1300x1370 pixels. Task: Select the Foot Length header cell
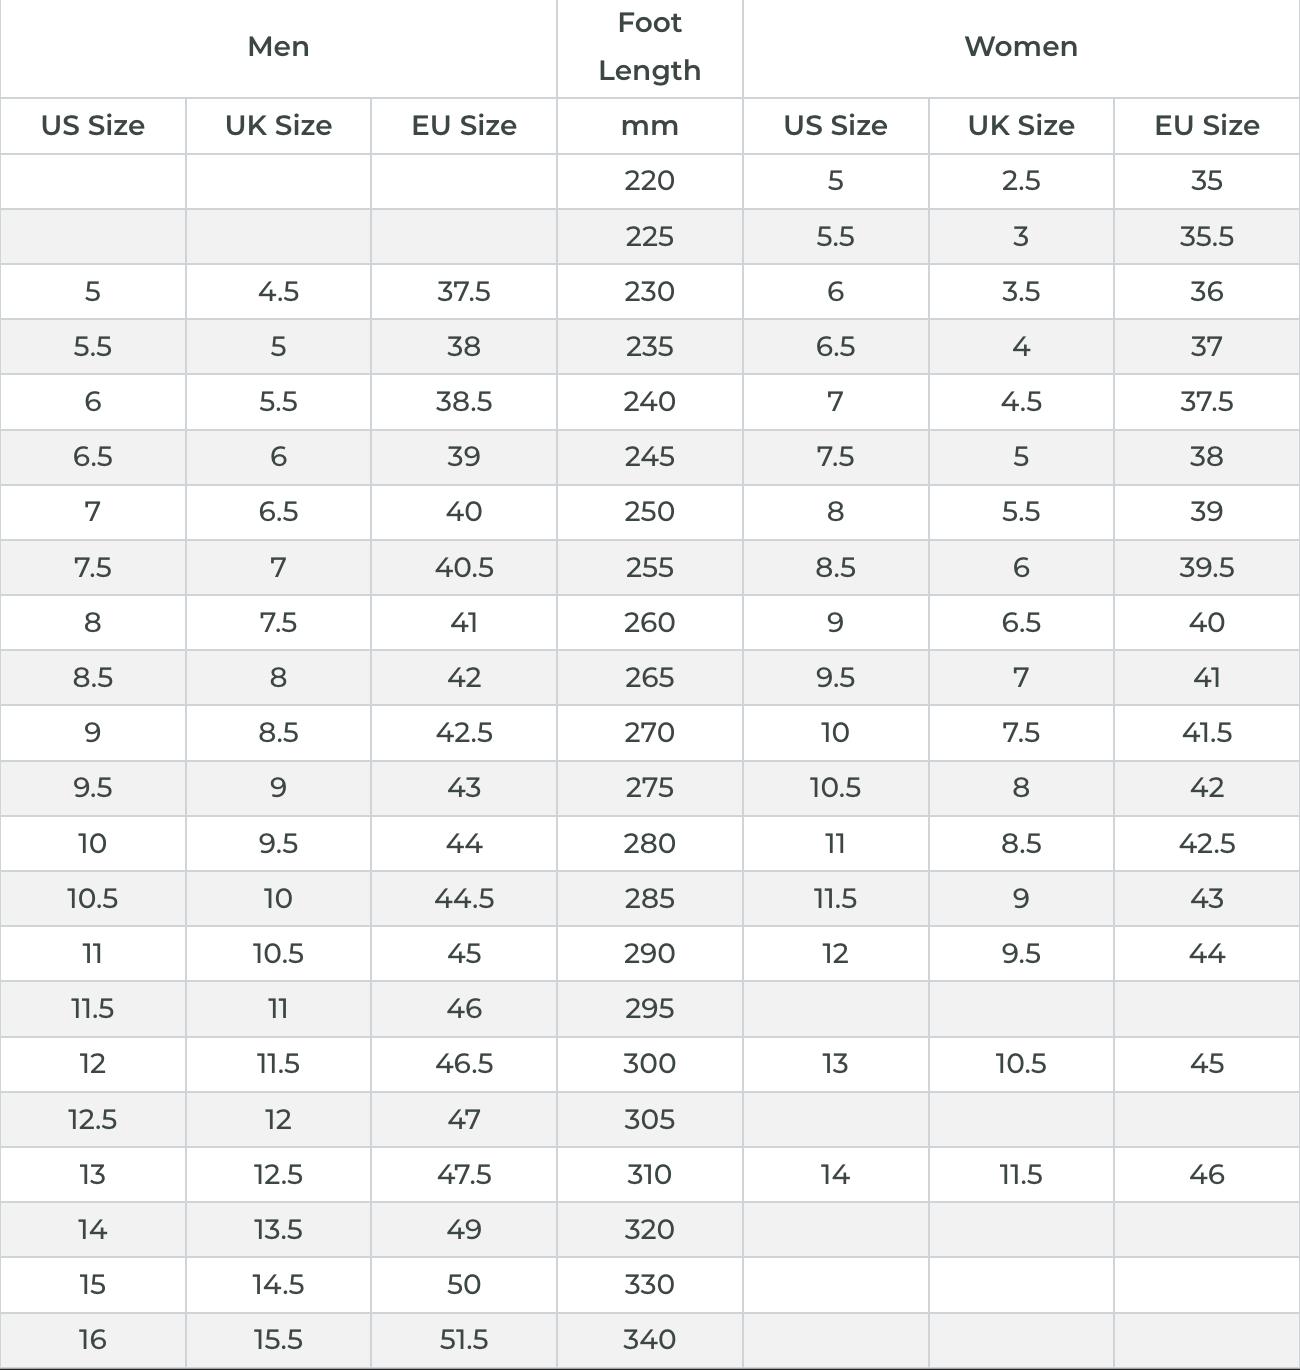649,47
